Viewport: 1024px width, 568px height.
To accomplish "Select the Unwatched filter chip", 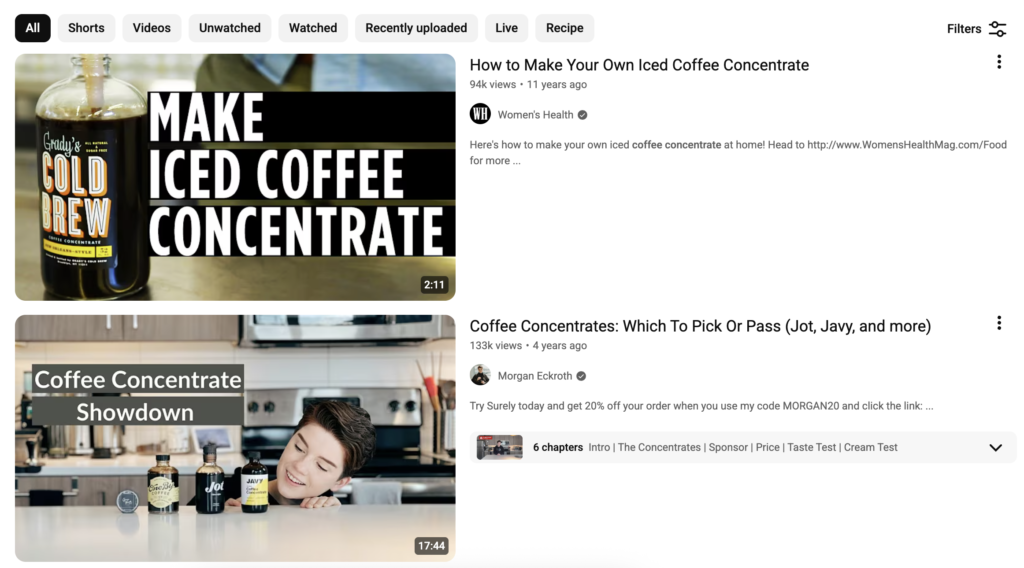I will [229, 28].
